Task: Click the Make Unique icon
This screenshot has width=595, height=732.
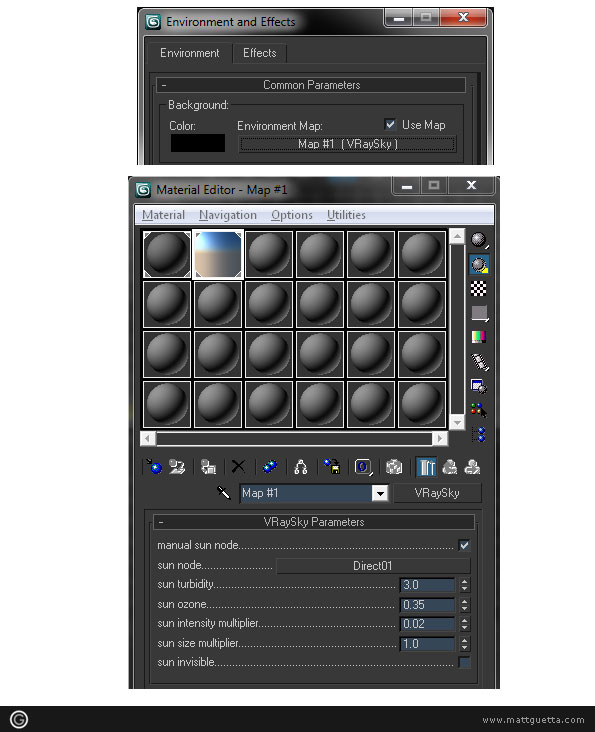Action: 301,466
